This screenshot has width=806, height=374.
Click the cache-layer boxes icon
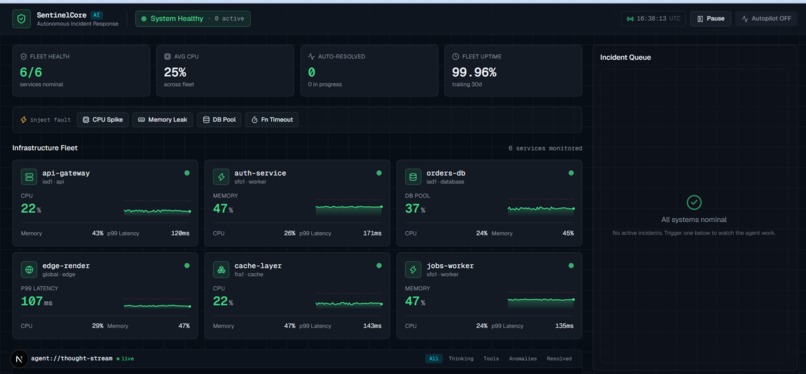coord(221,269)
